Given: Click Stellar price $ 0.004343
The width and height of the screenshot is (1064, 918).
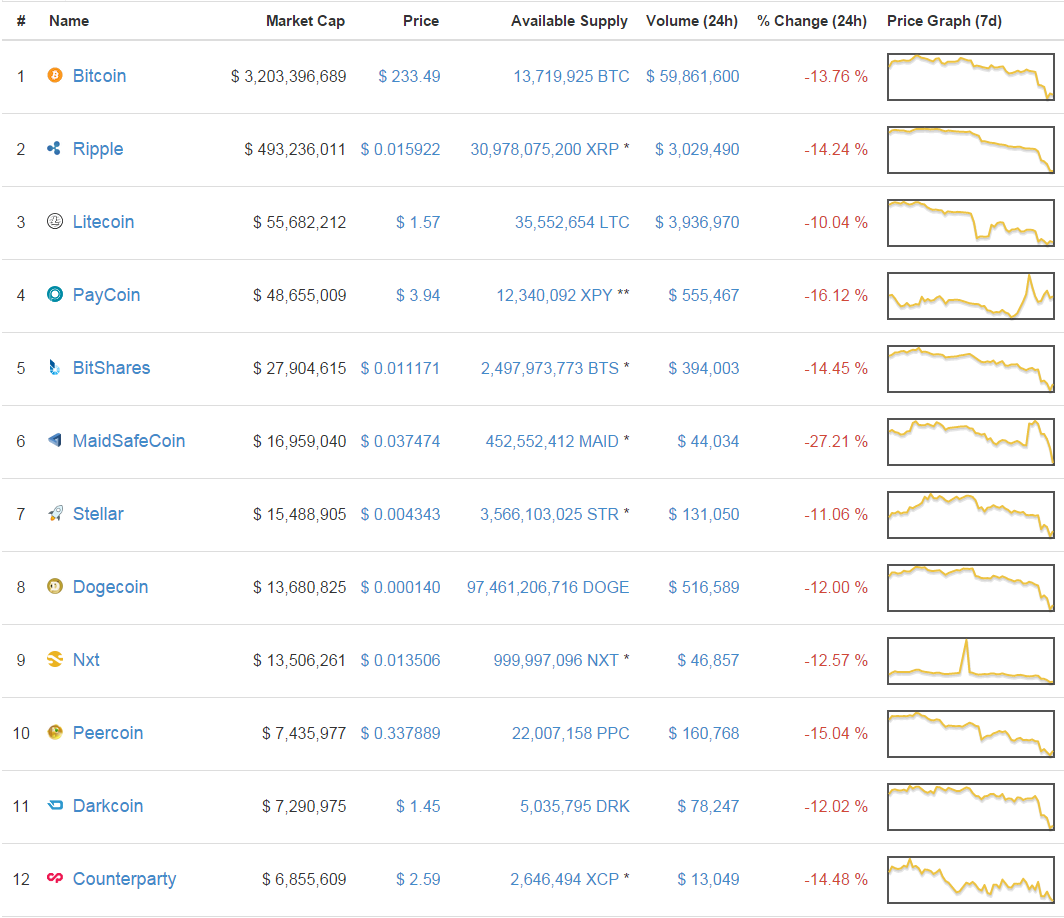Looking at the screenshot, I should coord(400,514).
